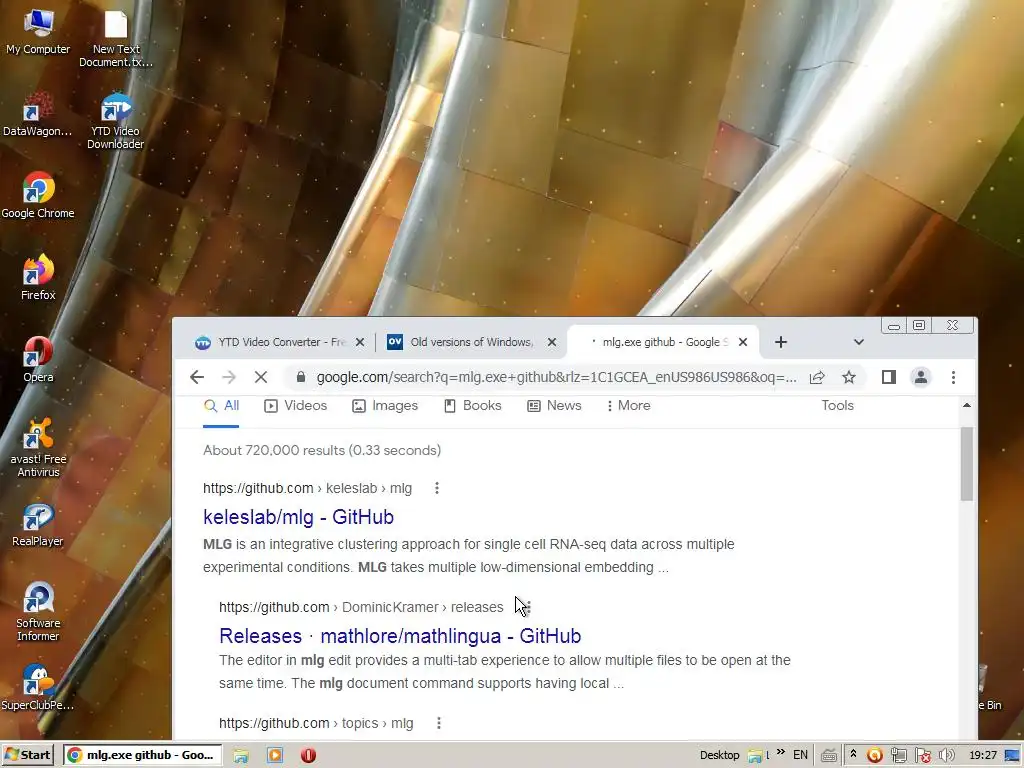Screen dimensions: 1024x768
Task: Open New Text Document file icon
Action: [x=116, y=38]
